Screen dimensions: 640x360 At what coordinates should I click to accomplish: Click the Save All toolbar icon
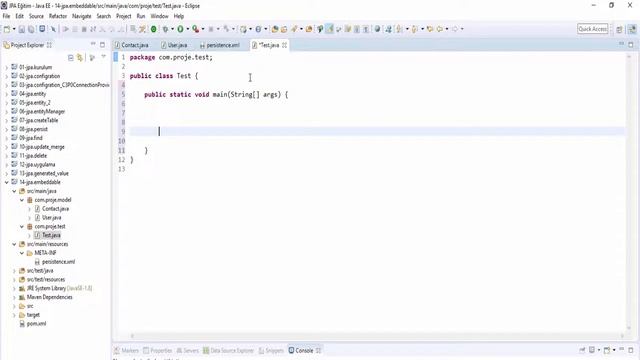coord(31,29)
